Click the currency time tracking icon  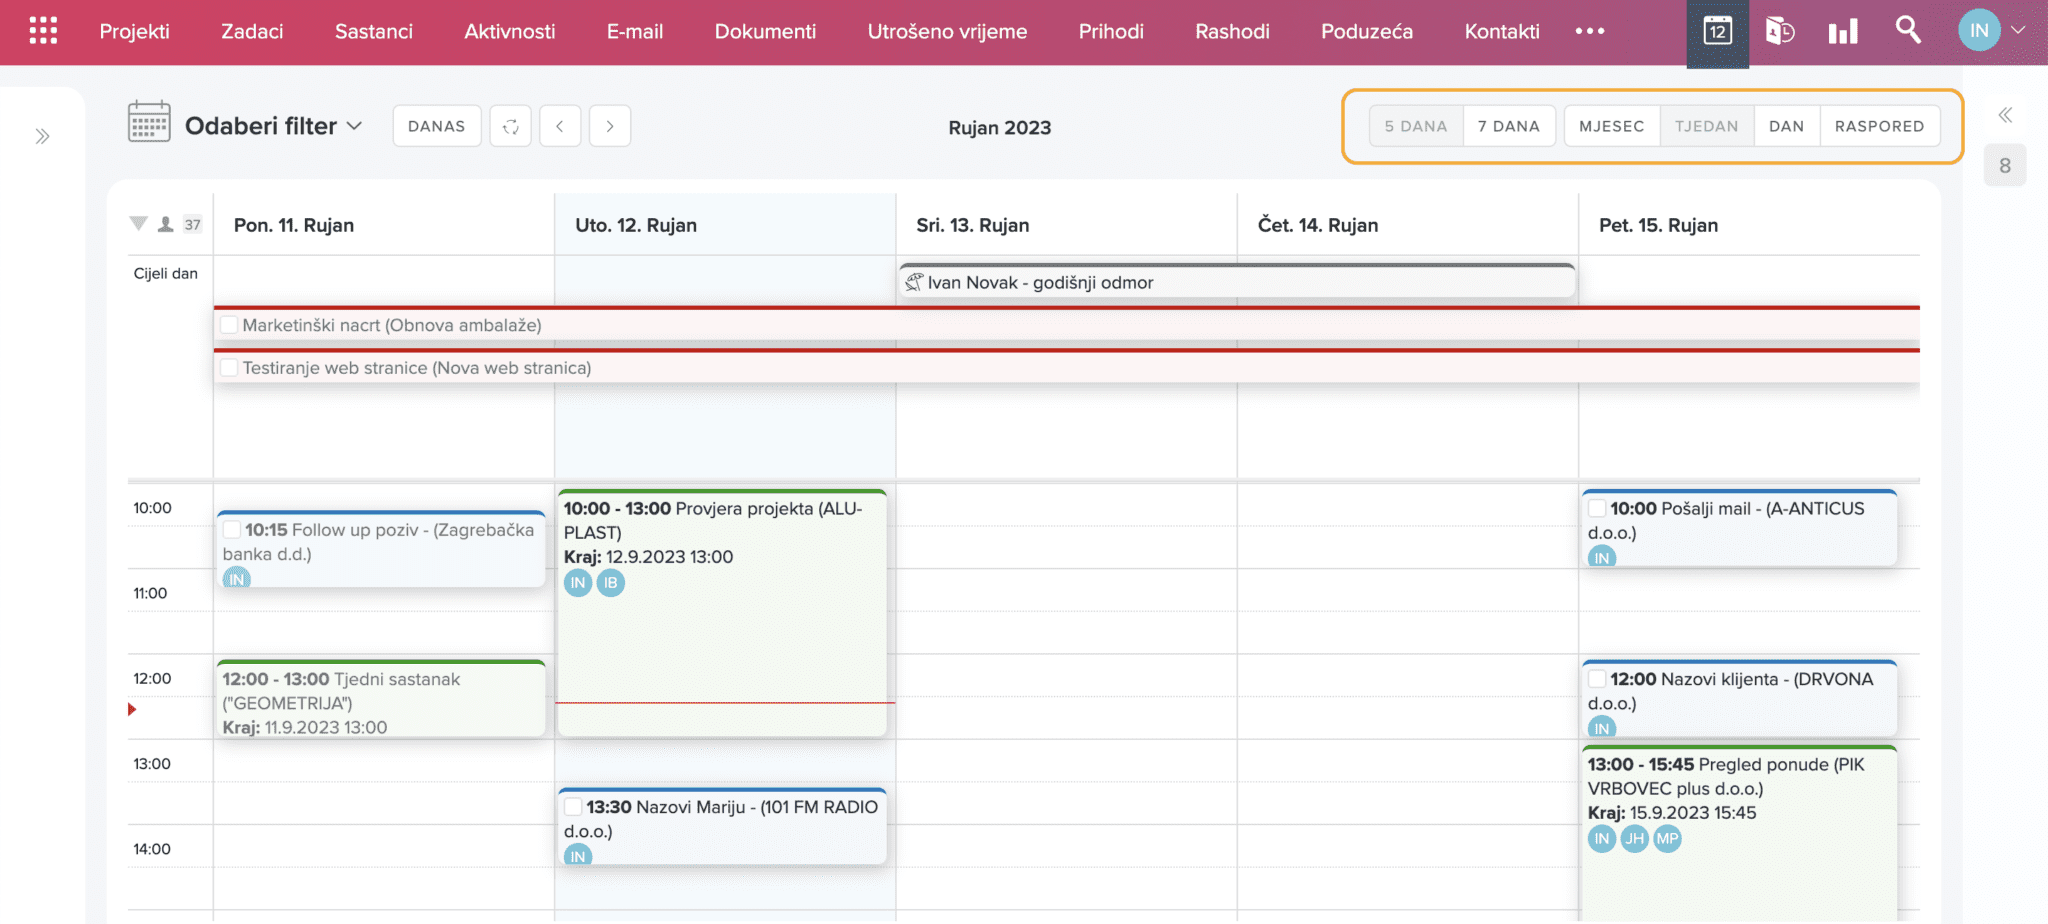(1780, 31)
